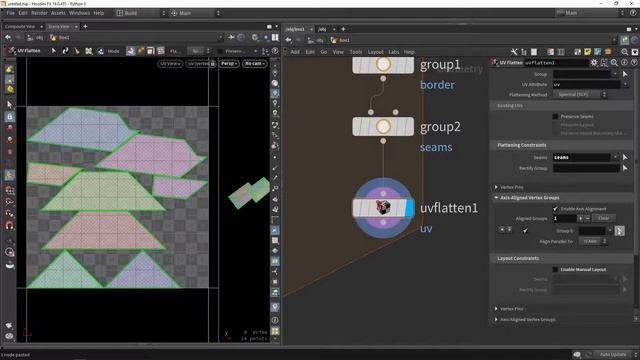Switch to the Scene View tab
Image resolution: width=640 pixels, height=360 pixels.
point(59,27)
